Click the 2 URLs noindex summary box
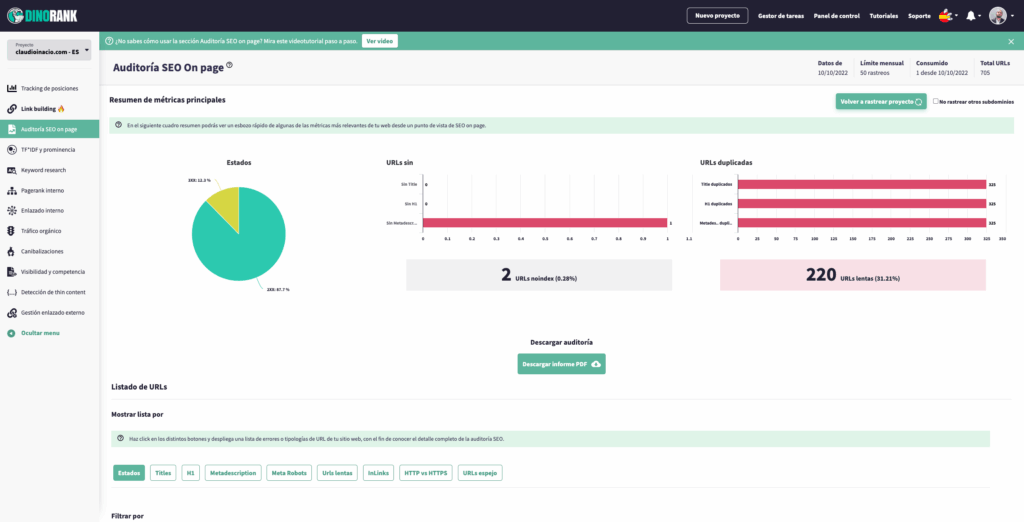The image size is (1024, 522). click(x=539, y=275)
